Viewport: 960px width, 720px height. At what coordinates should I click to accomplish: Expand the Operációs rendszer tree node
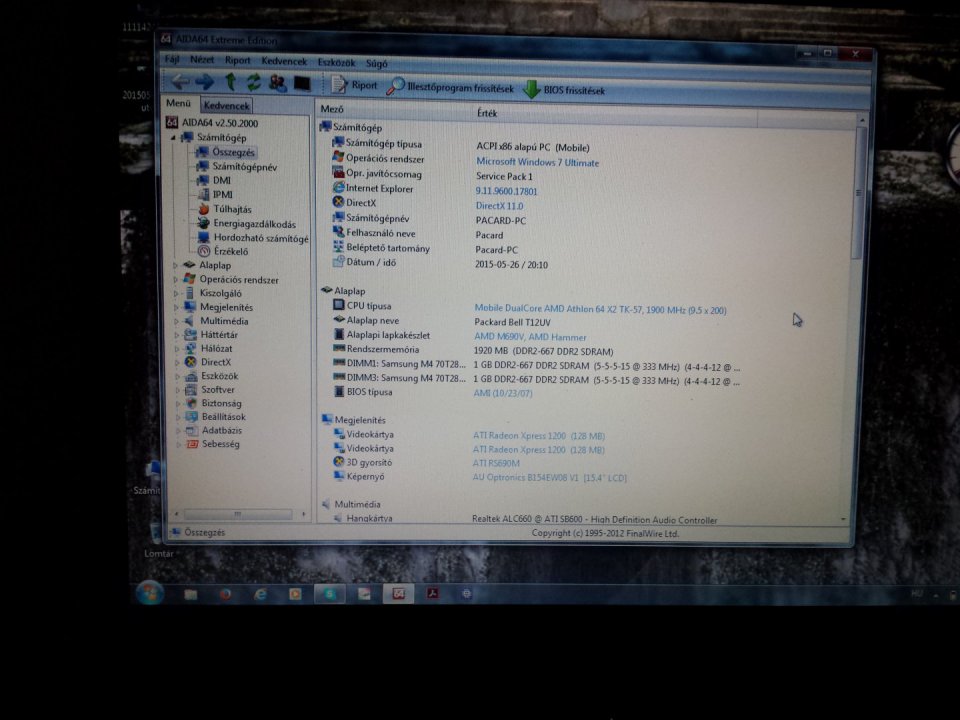[176, 280]
